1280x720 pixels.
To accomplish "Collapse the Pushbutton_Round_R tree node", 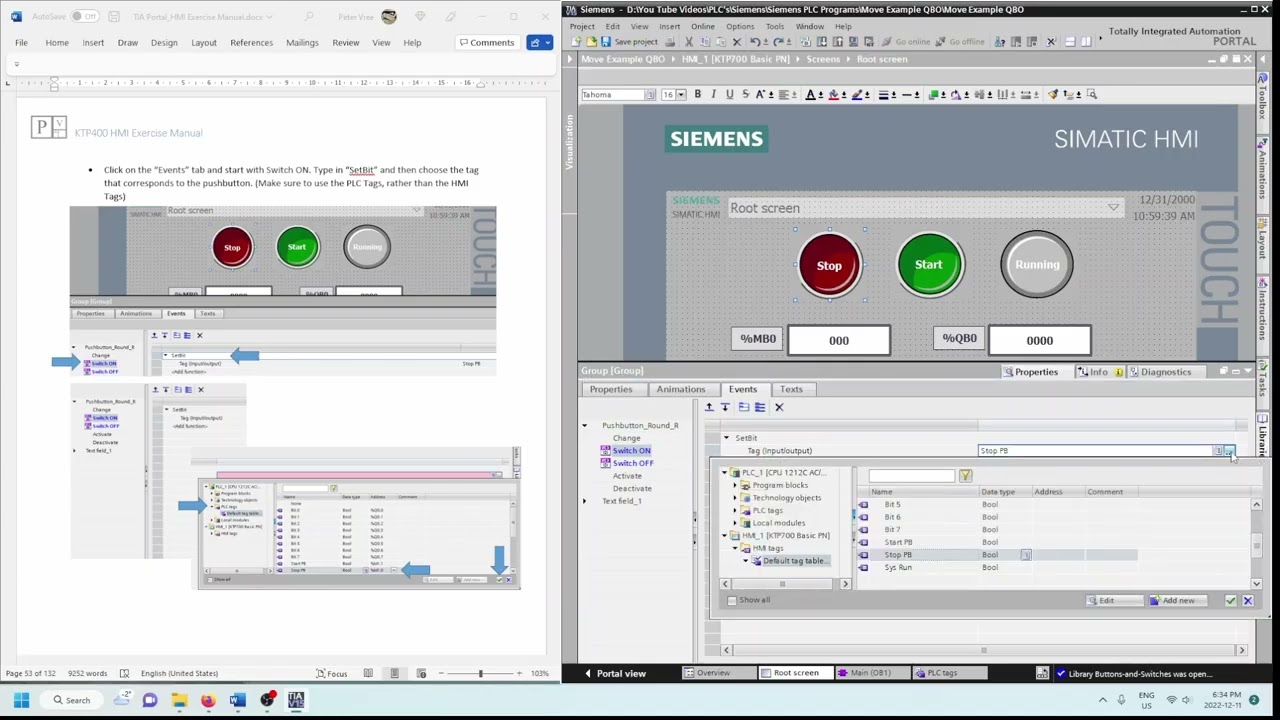I will coord(585,426).
